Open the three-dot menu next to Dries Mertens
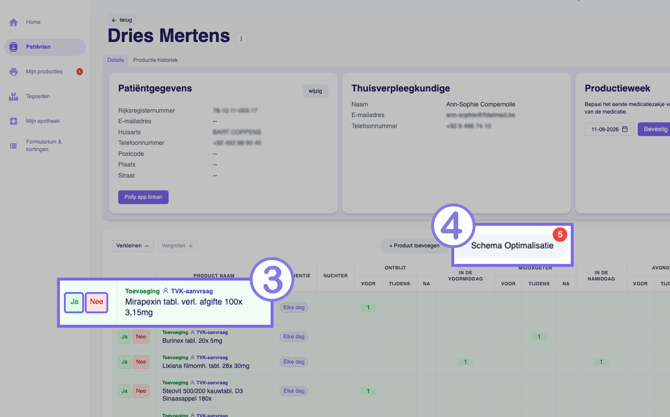The width and height of the screenshot is (670, 417). pyautogui.click(x=241, y=39)
